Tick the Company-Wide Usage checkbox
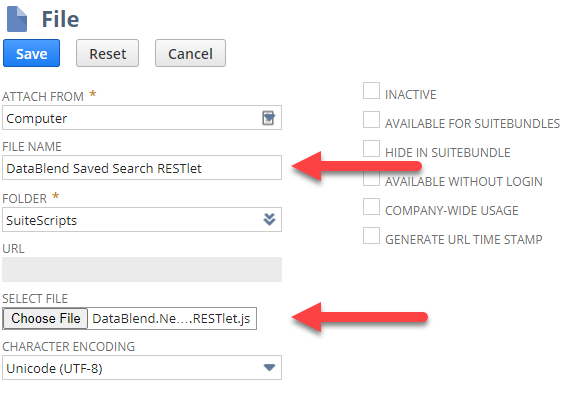This screenshot has width=583, height=401. [x=371, y=207]
